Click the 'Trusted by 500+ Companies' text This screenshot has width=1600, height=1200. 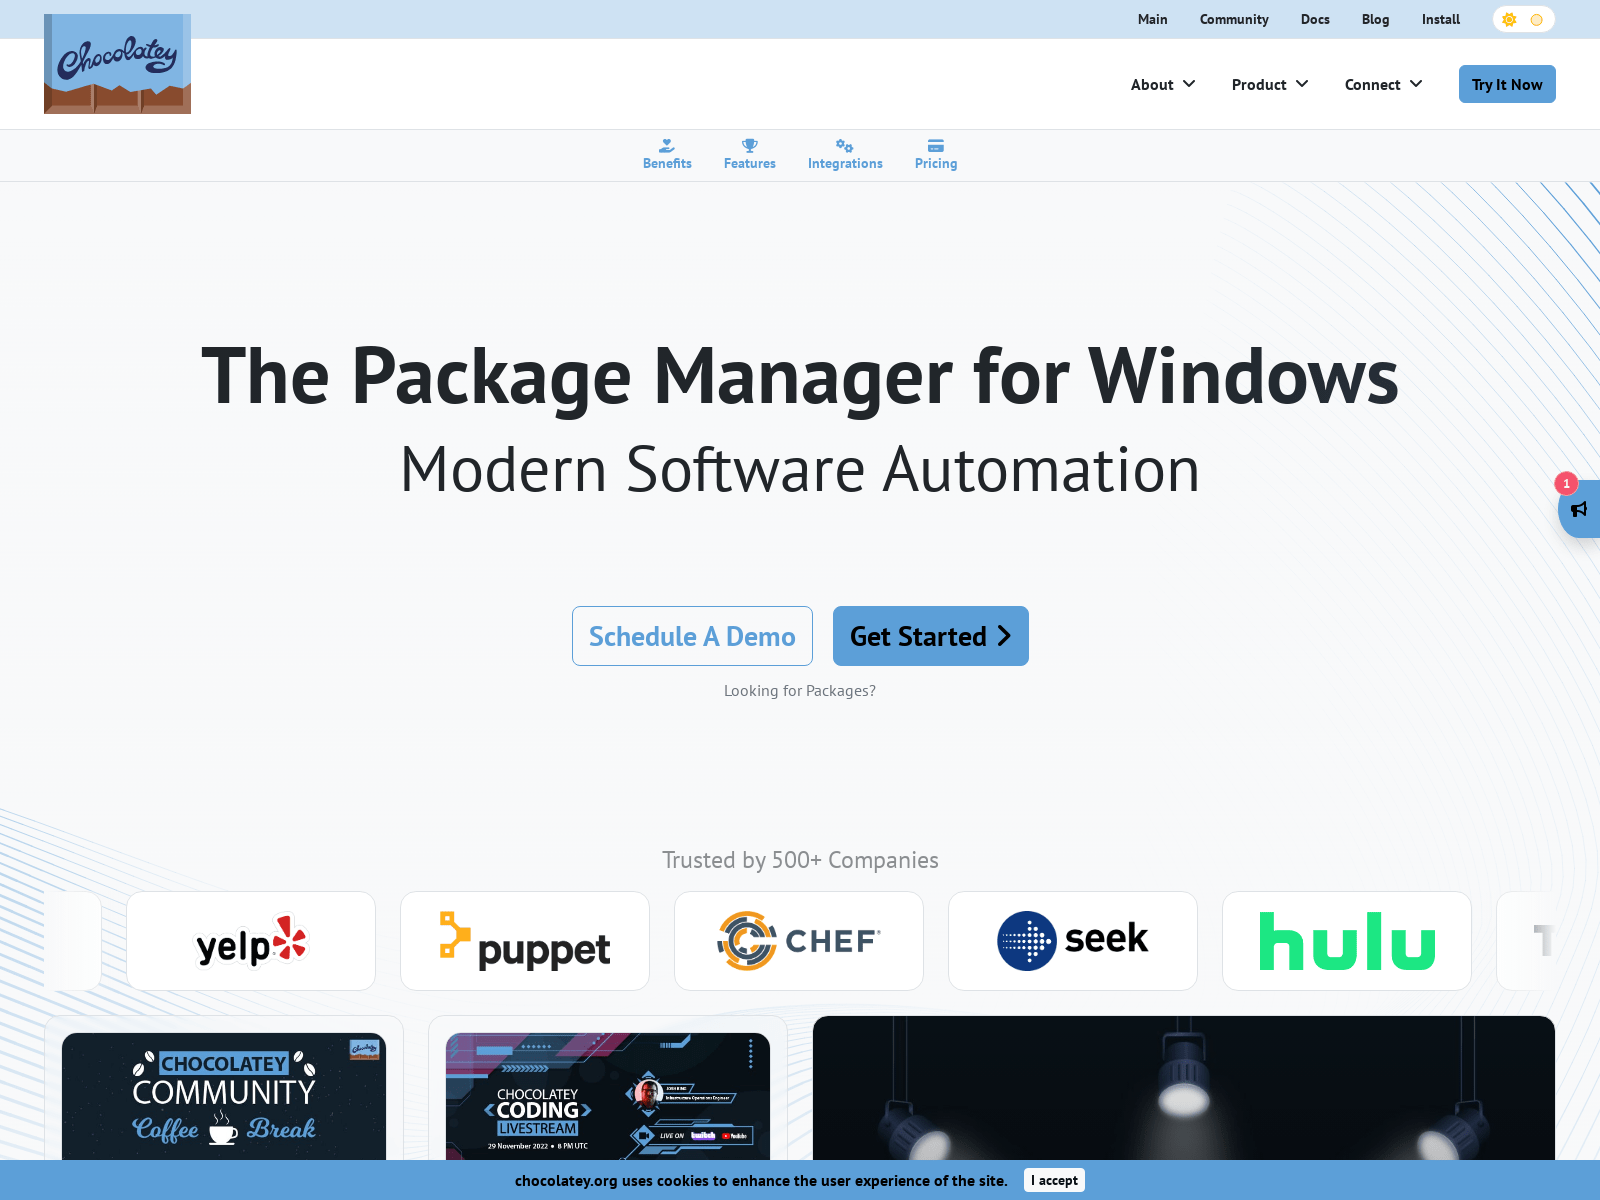click(x=800, y=860)
